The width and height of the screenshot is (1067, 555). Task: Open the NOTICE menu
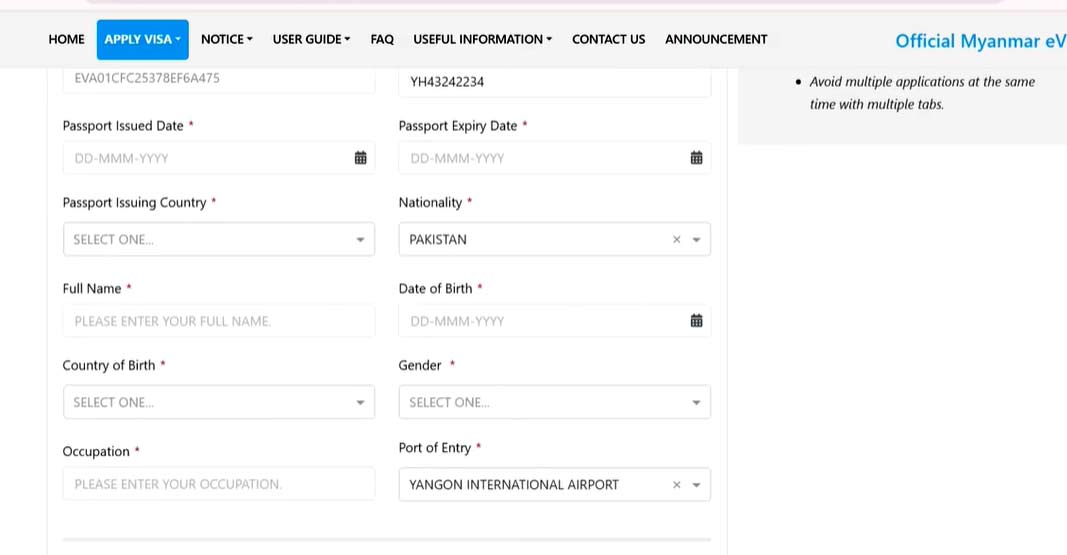pyautogui.click(x=227, y=39)
